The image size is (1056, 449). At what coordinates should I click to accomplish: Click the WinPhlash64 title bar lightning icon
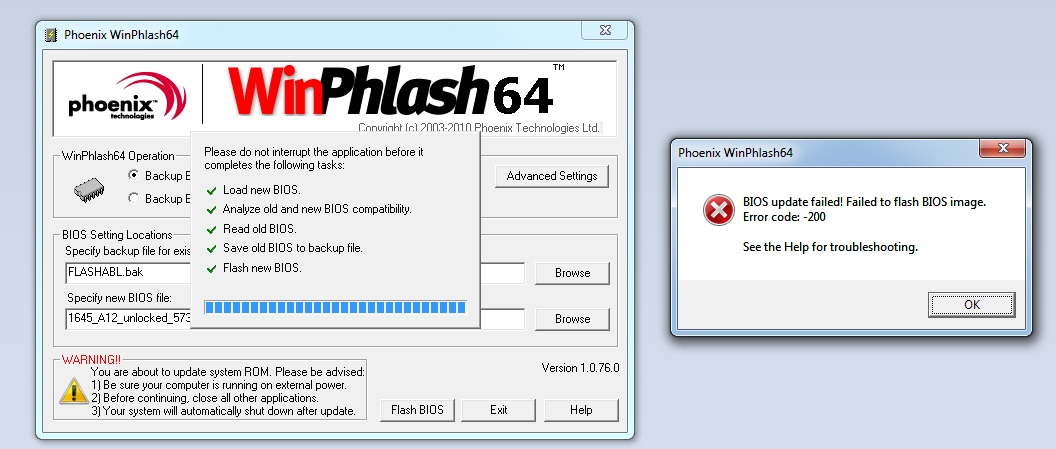point(50,34)
